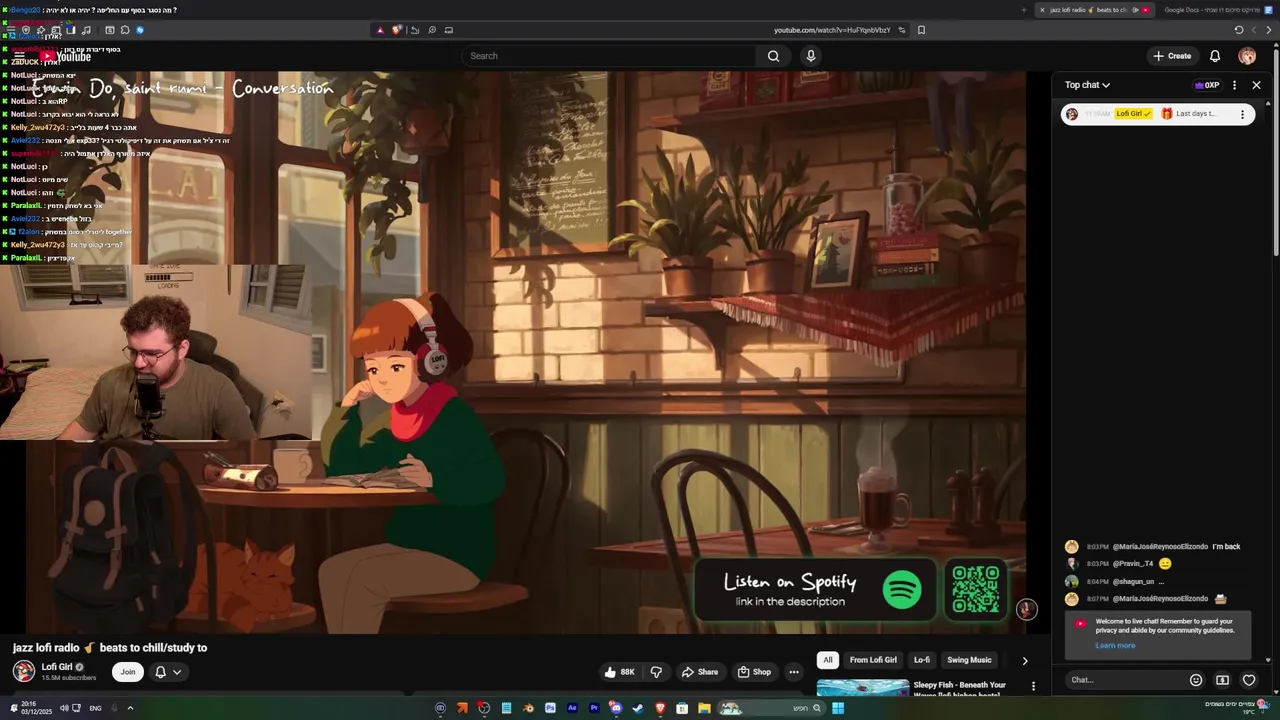Click the Create button

point(1172,56)
